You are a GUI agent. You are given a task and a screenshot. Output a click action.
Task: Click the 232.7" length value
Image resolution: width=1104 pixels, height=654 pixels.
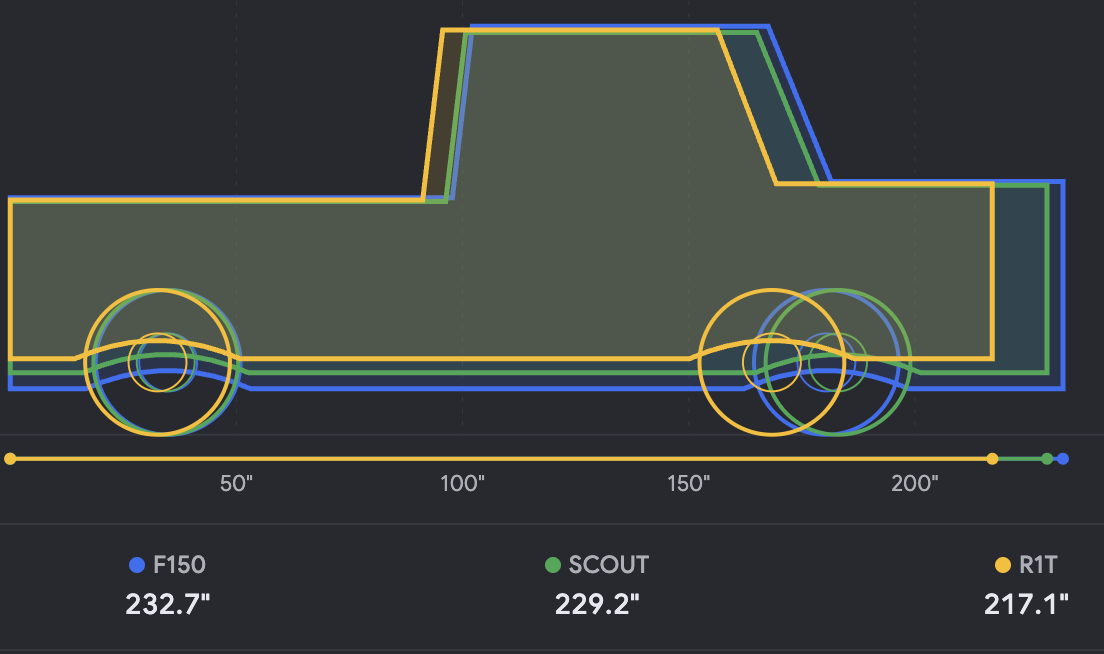pyautogui.click(x=168, y=604)
